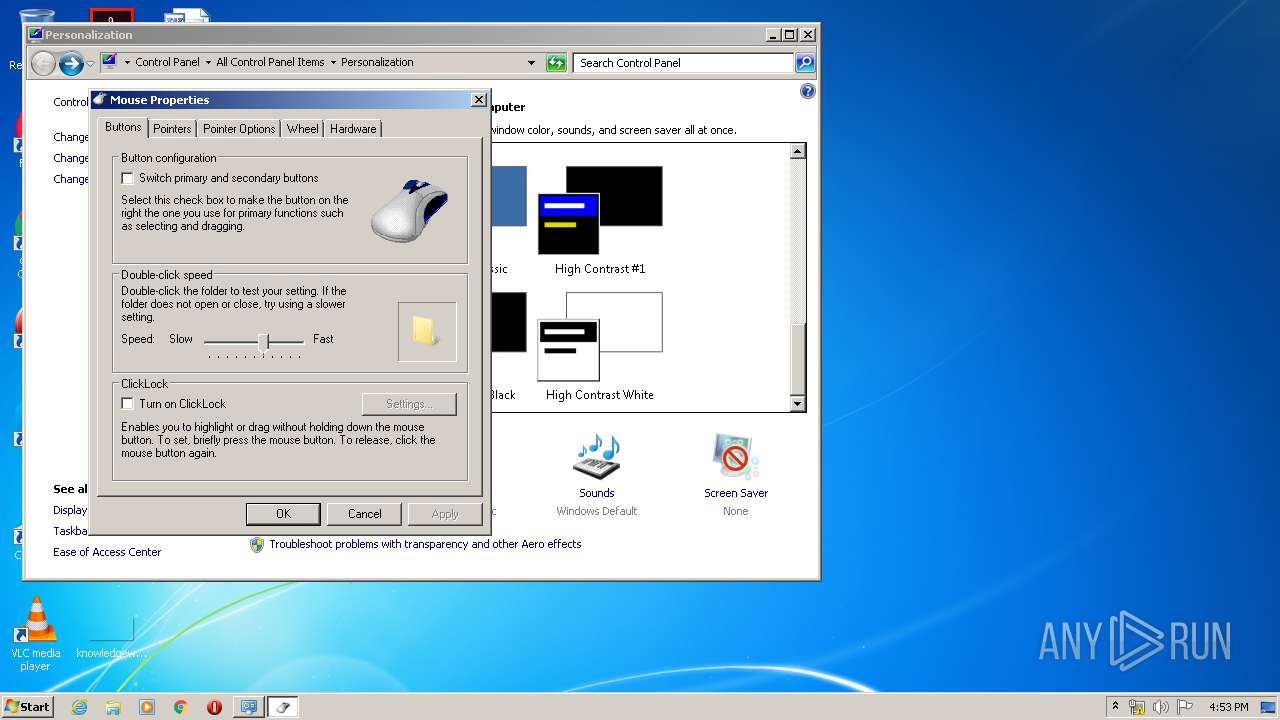Click the Windows Start button
1280x720 pixels.
click(28, 707)
